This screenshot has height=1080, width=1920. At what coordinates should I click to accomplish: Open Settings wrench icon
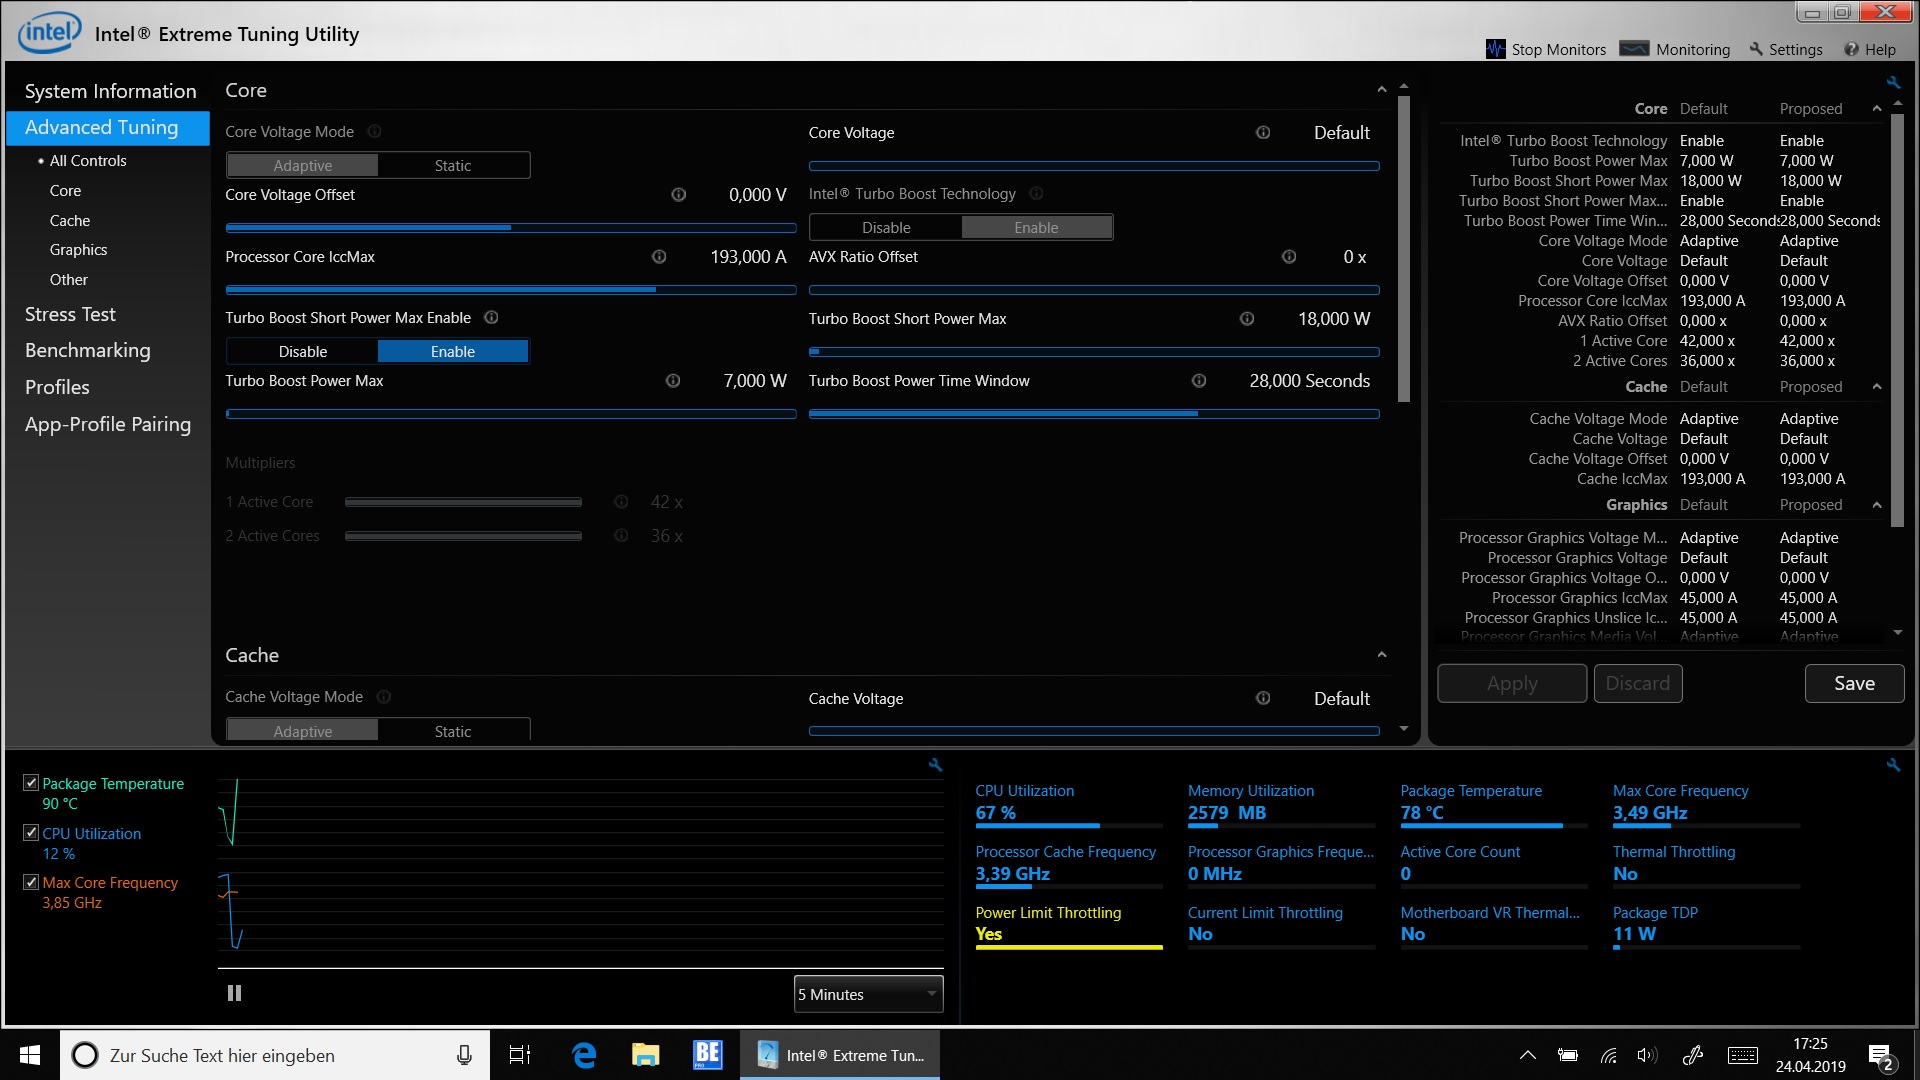coord(1756,49)
